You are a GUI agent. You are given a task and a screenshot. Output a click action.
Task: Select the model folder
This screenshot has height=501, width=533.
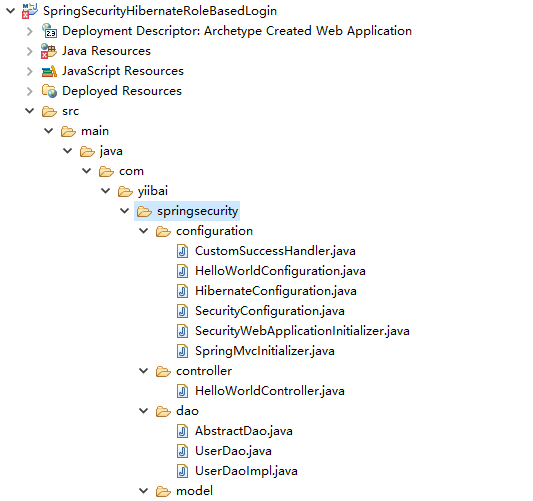coord(194,491)
